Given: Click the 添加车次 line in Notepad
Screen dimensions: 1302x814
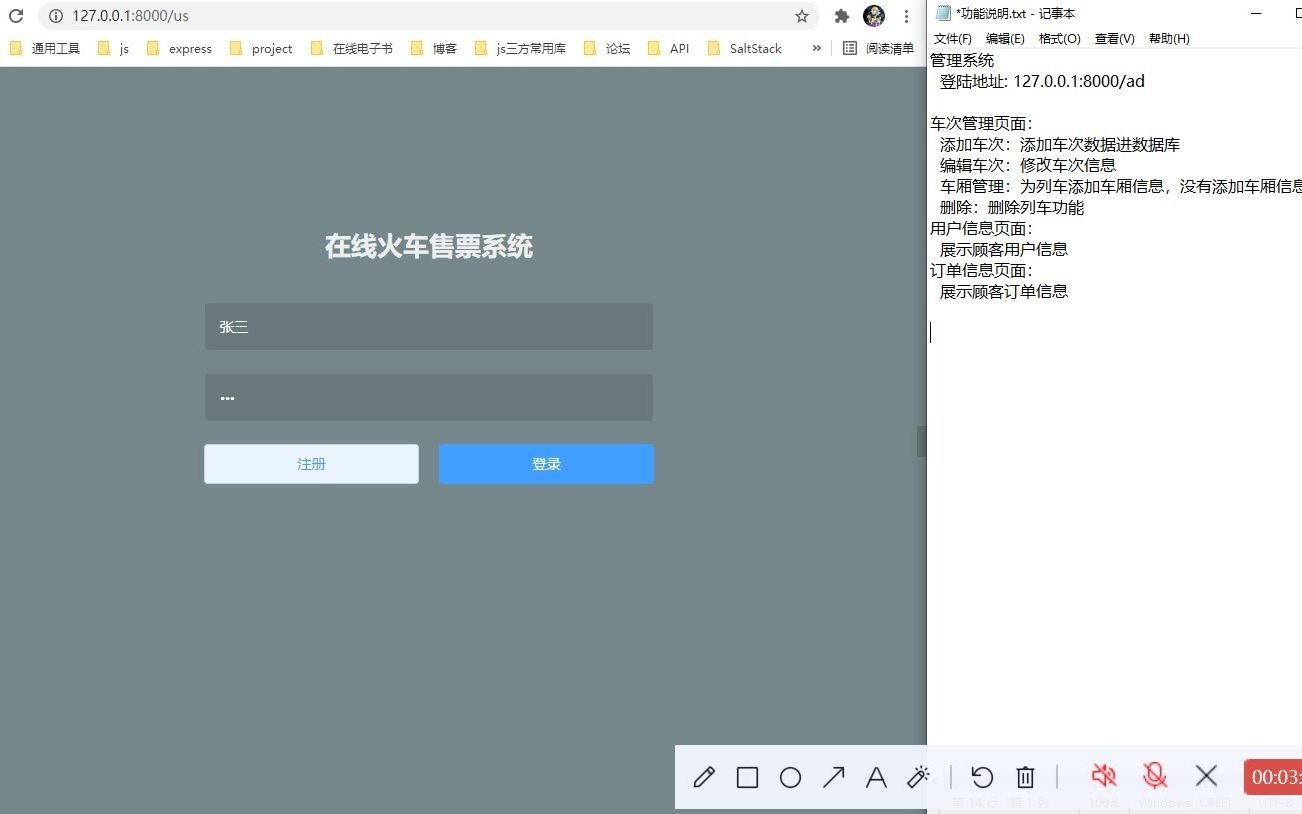Looking at the screenshot, I should click(x=1059, y=145).
